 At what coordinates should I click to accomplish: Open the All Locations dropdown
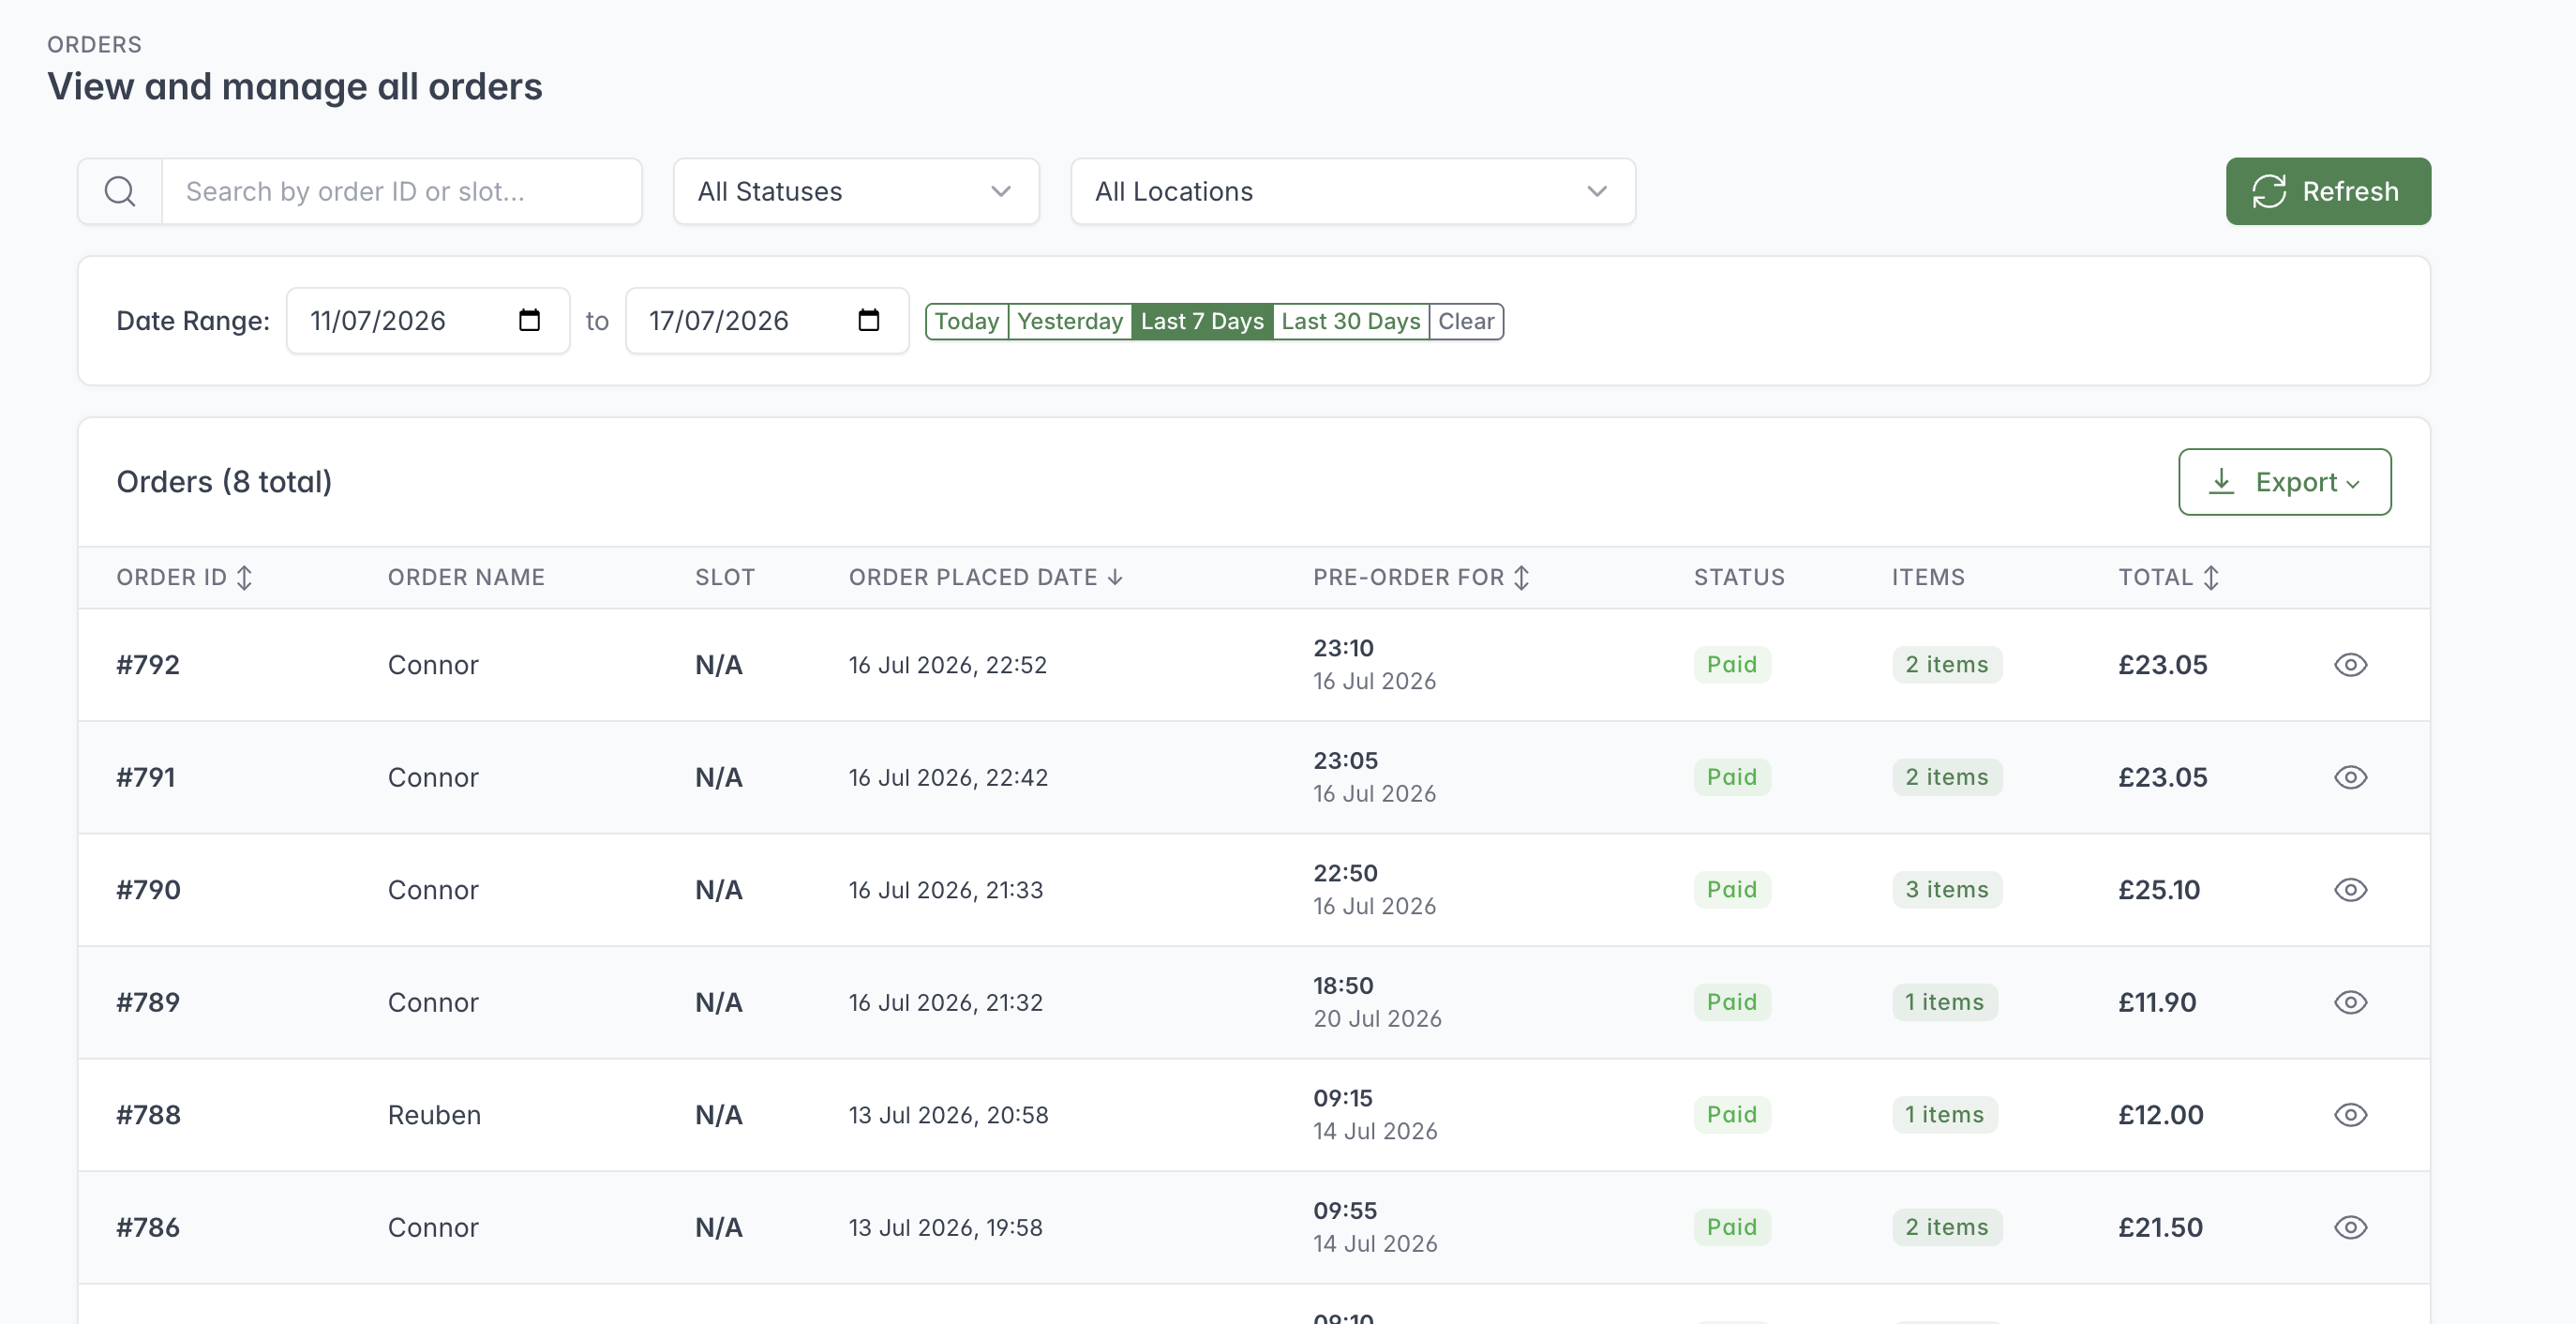click(x=1352, y=191)
